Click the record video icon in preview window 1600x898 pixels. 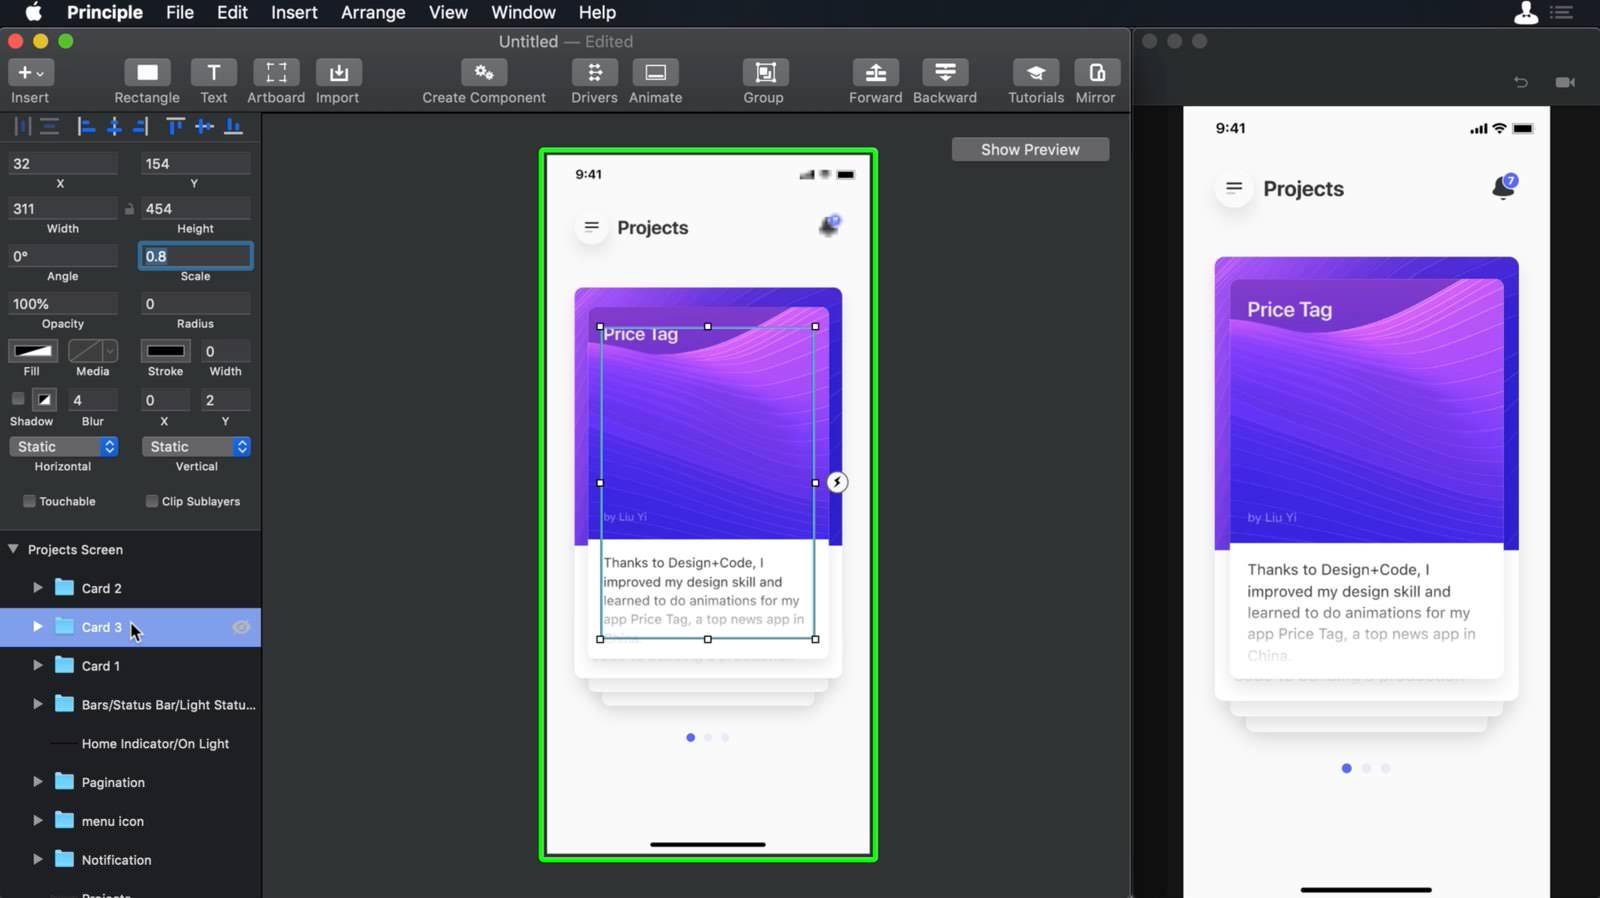tap(1565, 82)
